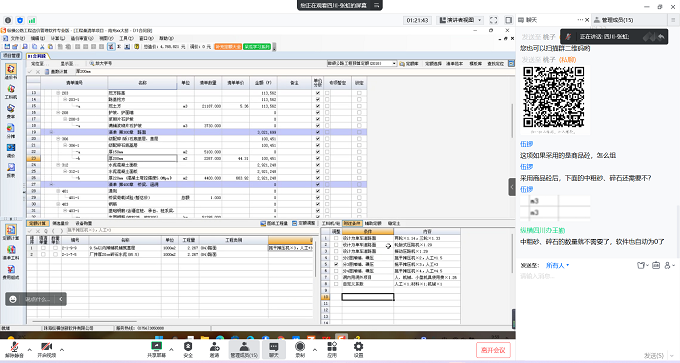Click the orange 补充定额大全 button
The height and width of the screenshot is (363, 680).
click(x=228, y=46)
